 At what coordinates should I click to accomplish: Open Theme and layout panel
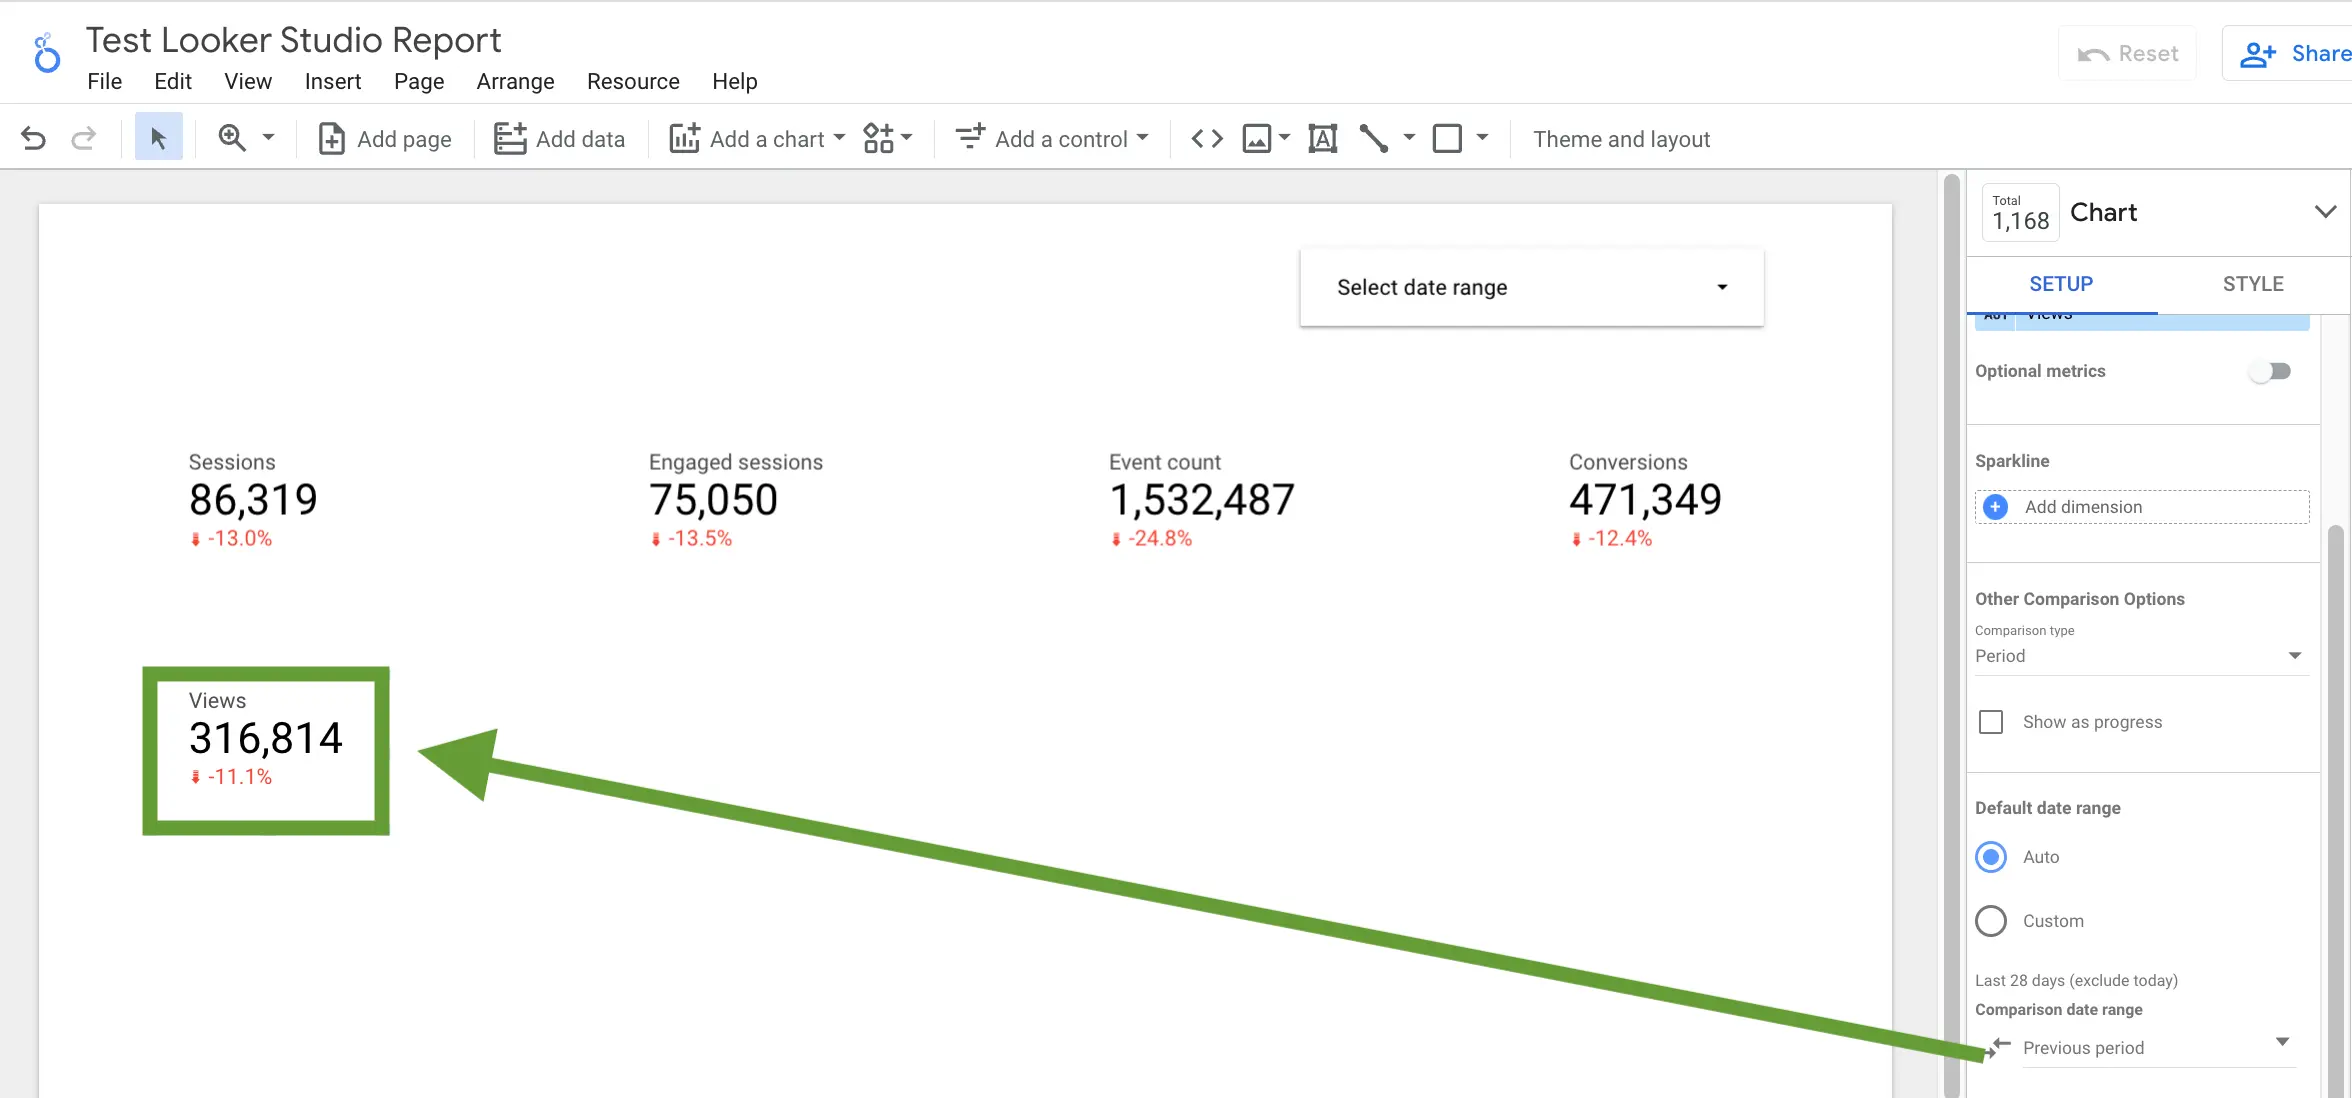click(1621, 139)
